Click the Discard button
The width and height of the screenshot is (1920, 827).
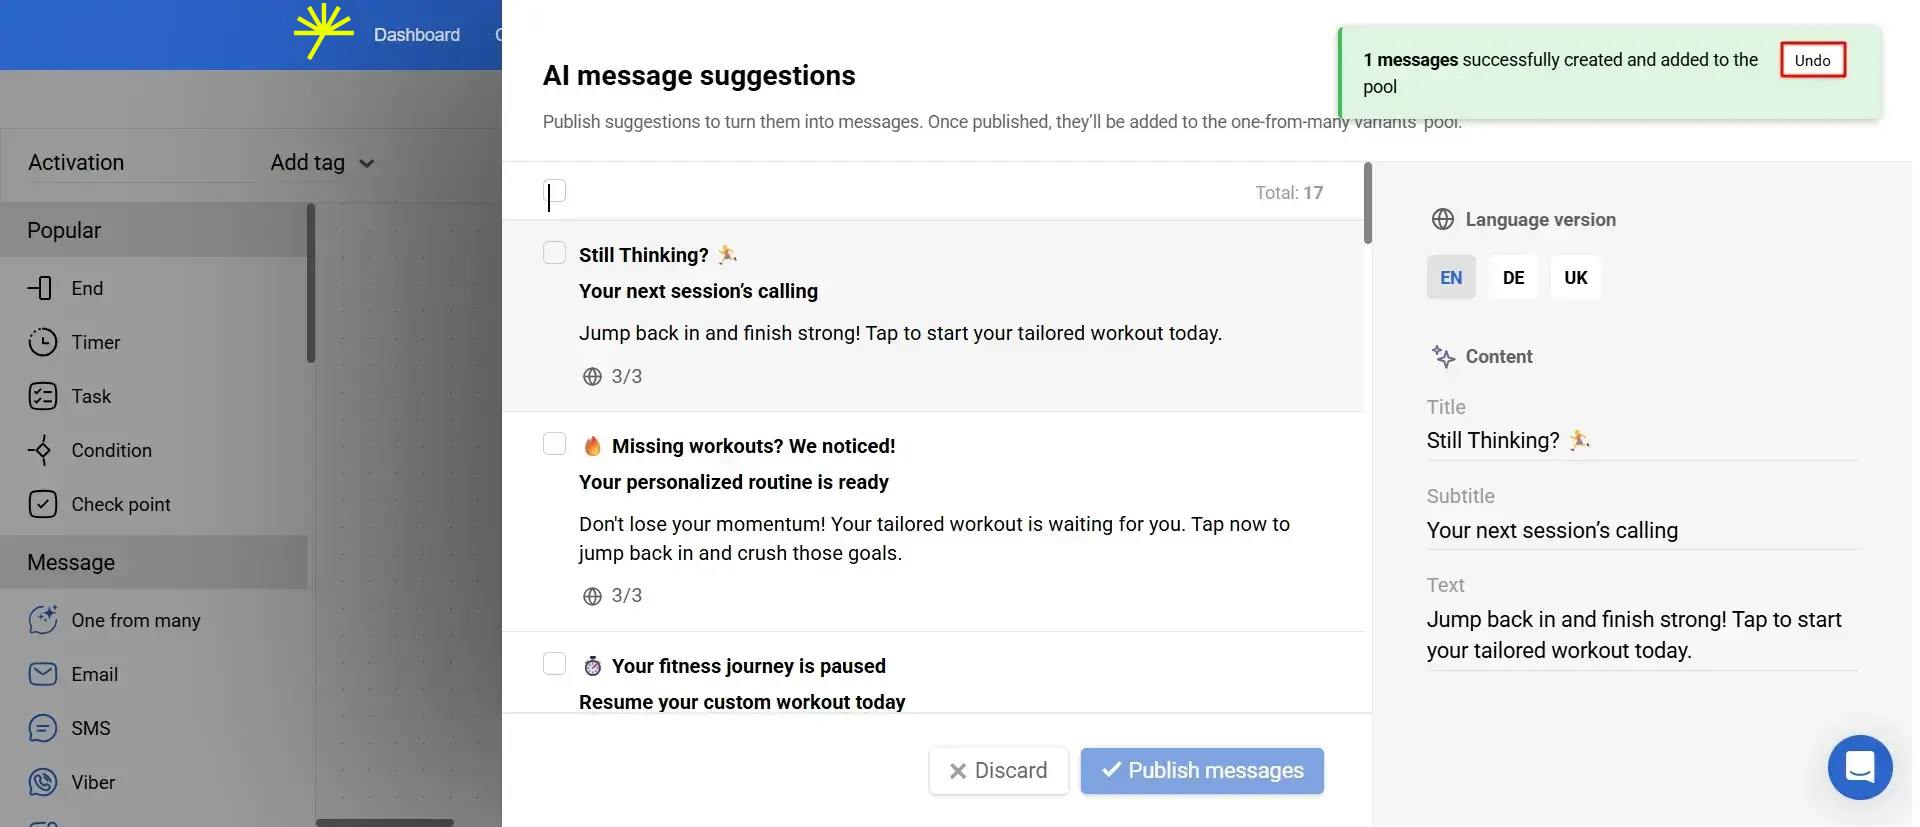tap(998, 770)
